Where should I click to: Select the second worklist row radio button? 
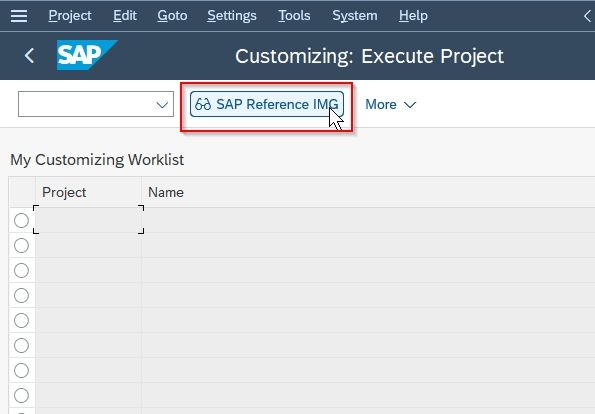(21, 246)
